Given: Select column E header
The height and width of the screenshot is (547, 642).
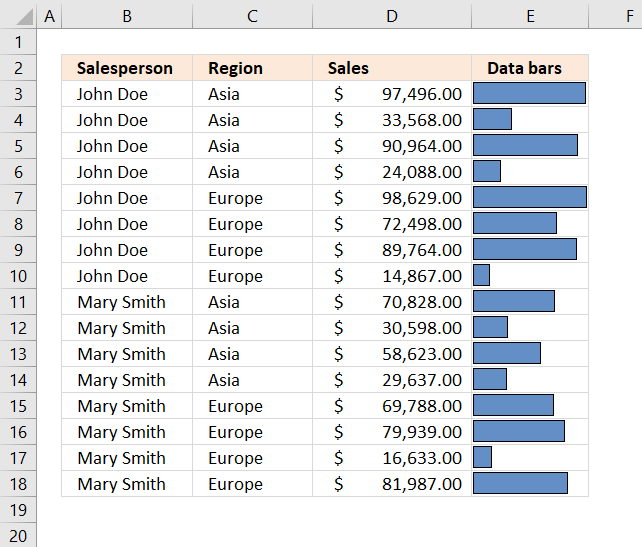Looking at the screenshot, I should tap(530, 16).
